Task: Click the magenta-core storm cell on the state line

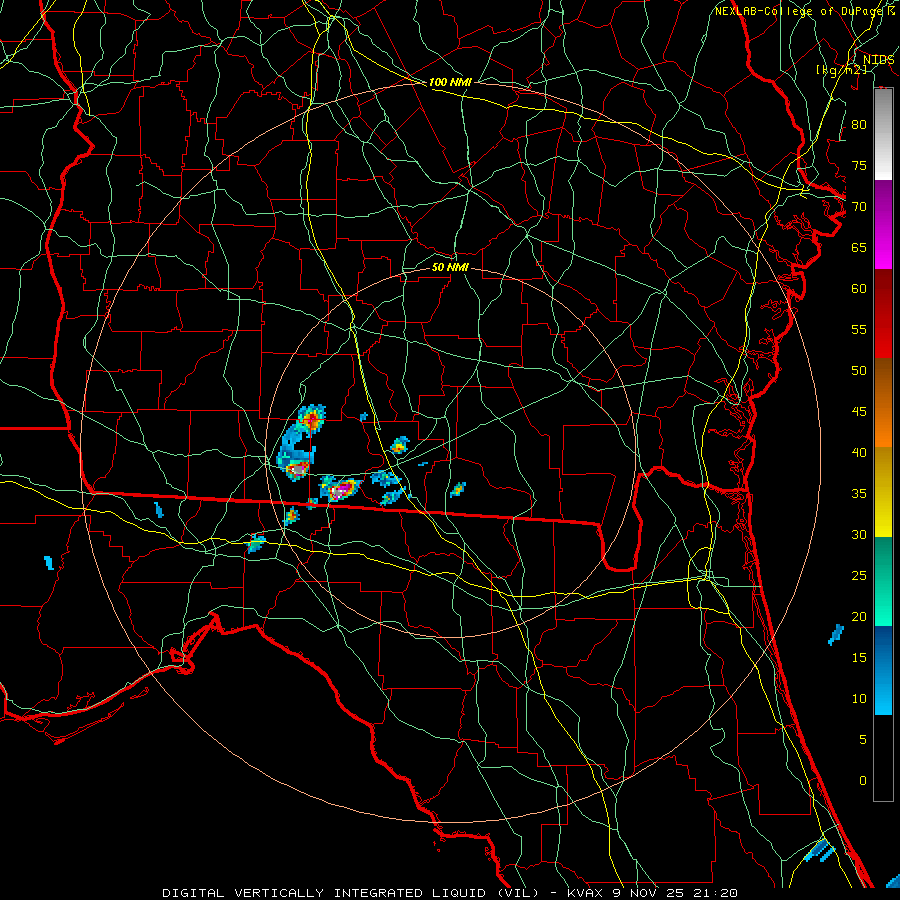Action: tap(342, 489)
